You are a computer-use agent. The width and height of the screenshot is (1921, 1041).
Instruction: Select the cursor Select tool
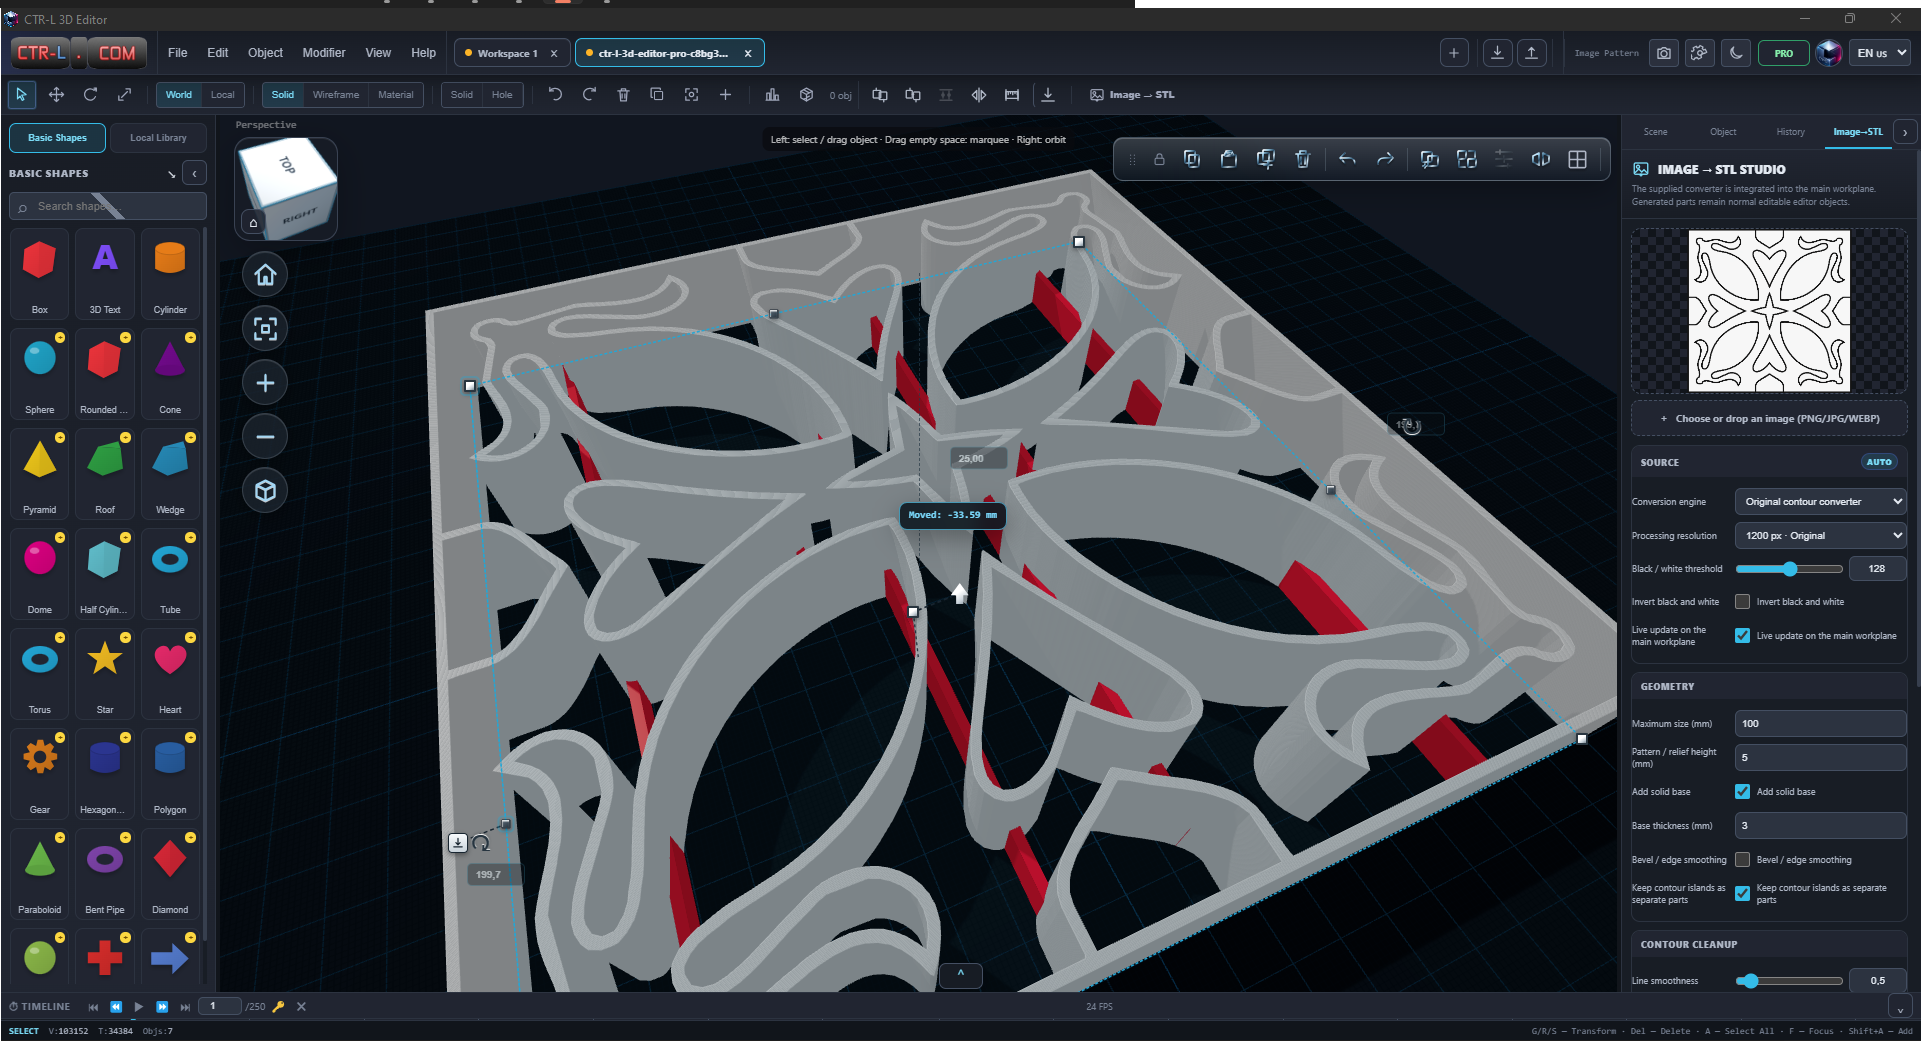click(x=21, y=94)
